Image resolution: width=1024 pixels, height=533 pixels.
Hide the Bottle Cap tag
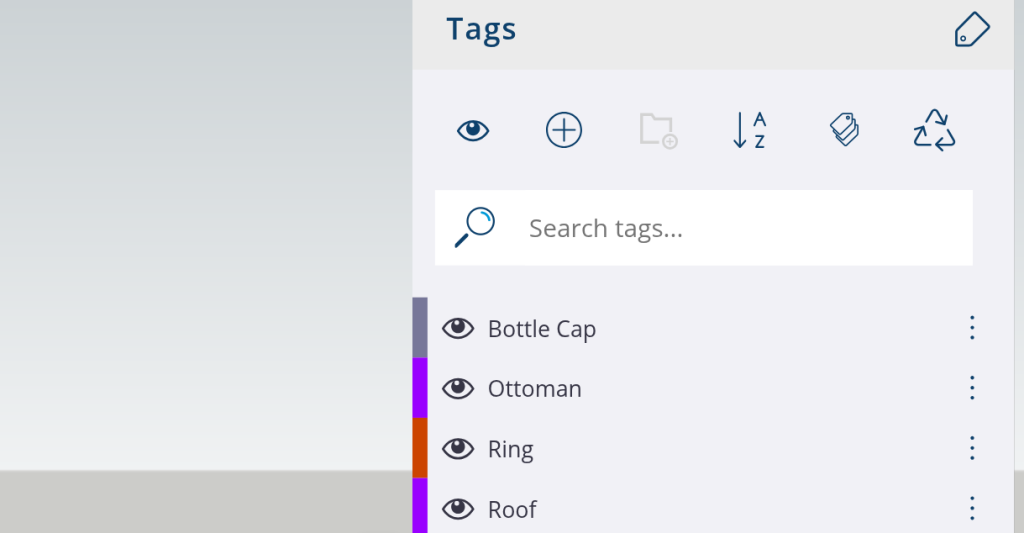(458, 328)
